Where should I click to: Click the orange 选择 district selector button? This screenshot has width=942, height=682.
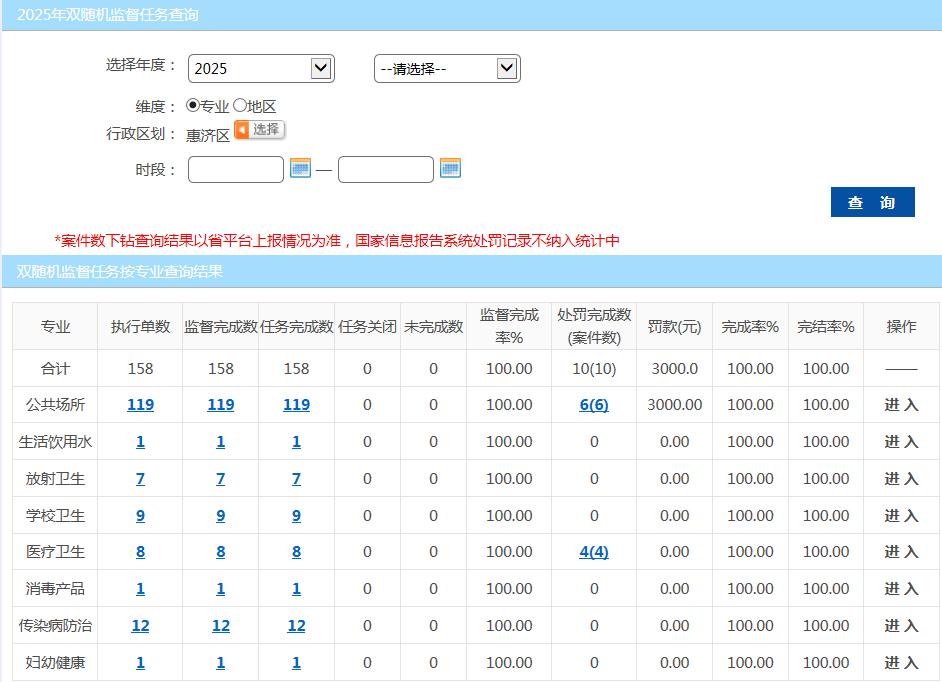(x=260, y=130)
